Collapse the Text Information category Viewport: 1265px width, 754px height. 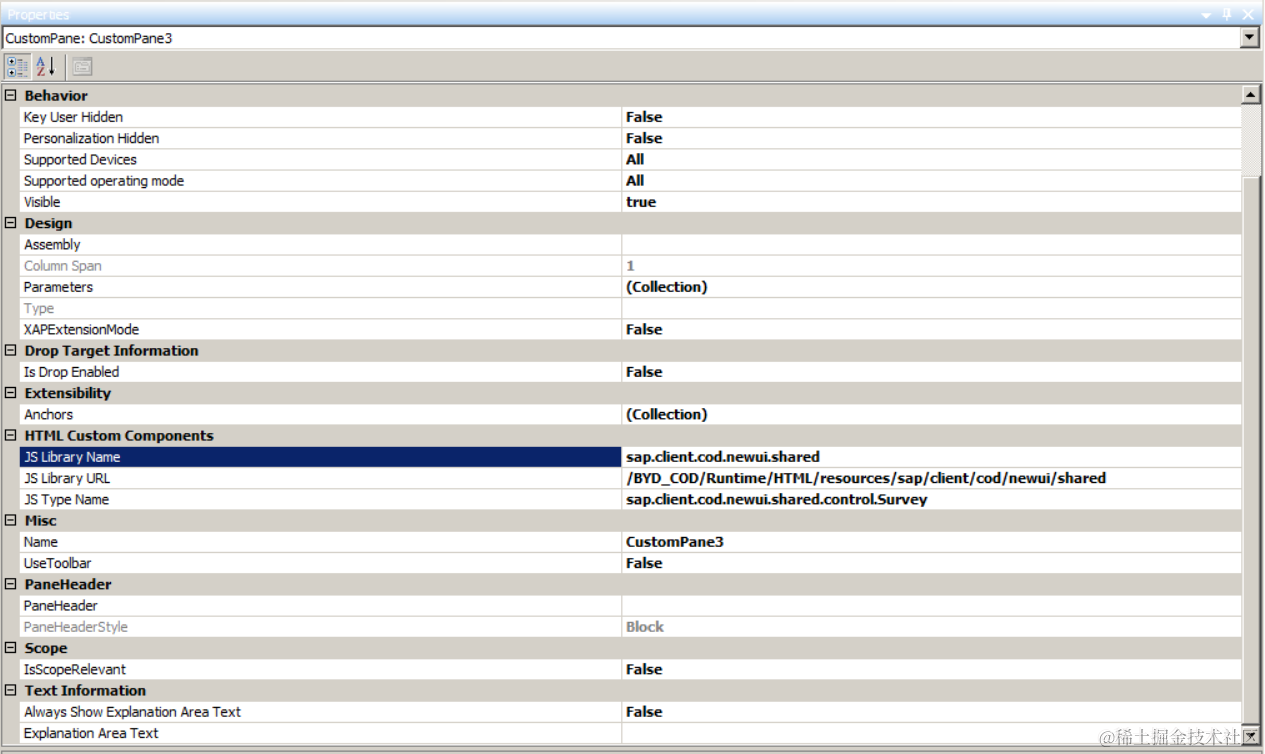click(12, 691)
